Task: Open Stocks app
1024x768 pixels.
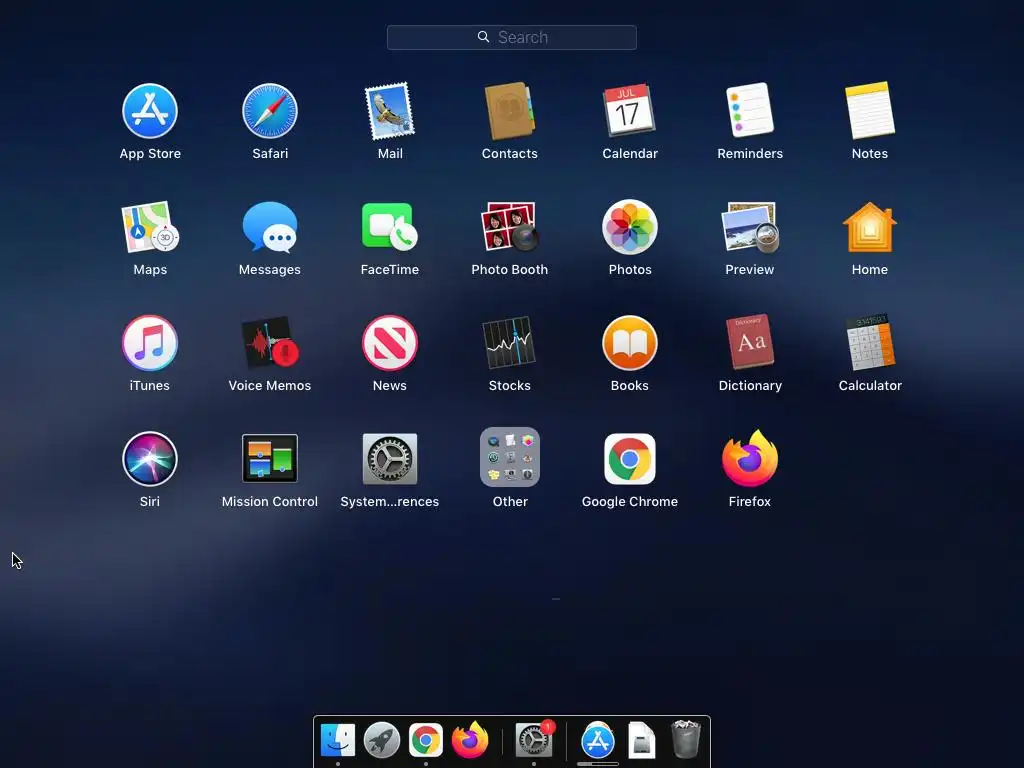Action: tap(509, 343)
